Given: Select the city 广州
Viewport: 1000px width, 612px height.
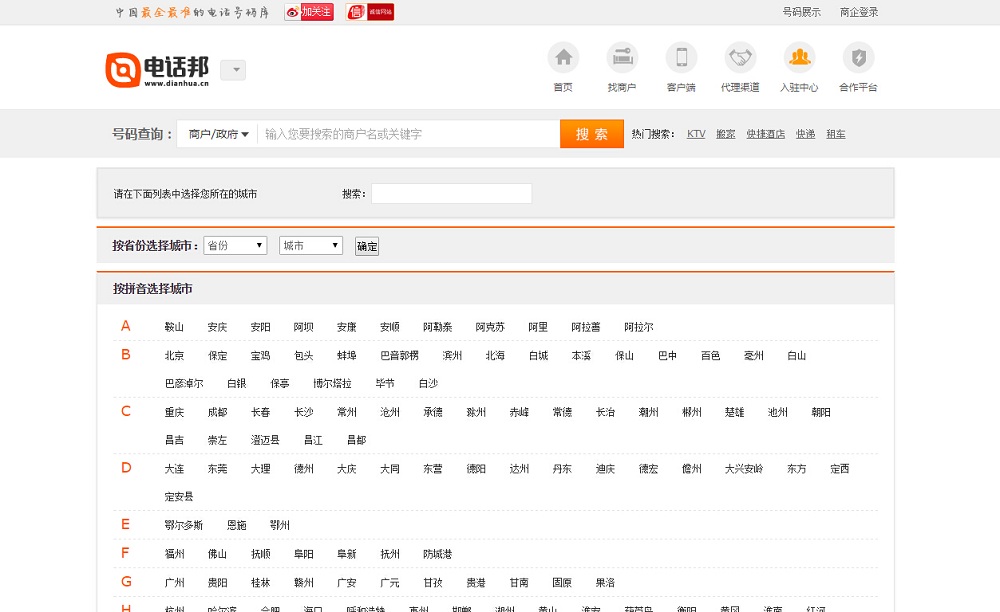Looking at the screenshot, I should coord(174,583).
